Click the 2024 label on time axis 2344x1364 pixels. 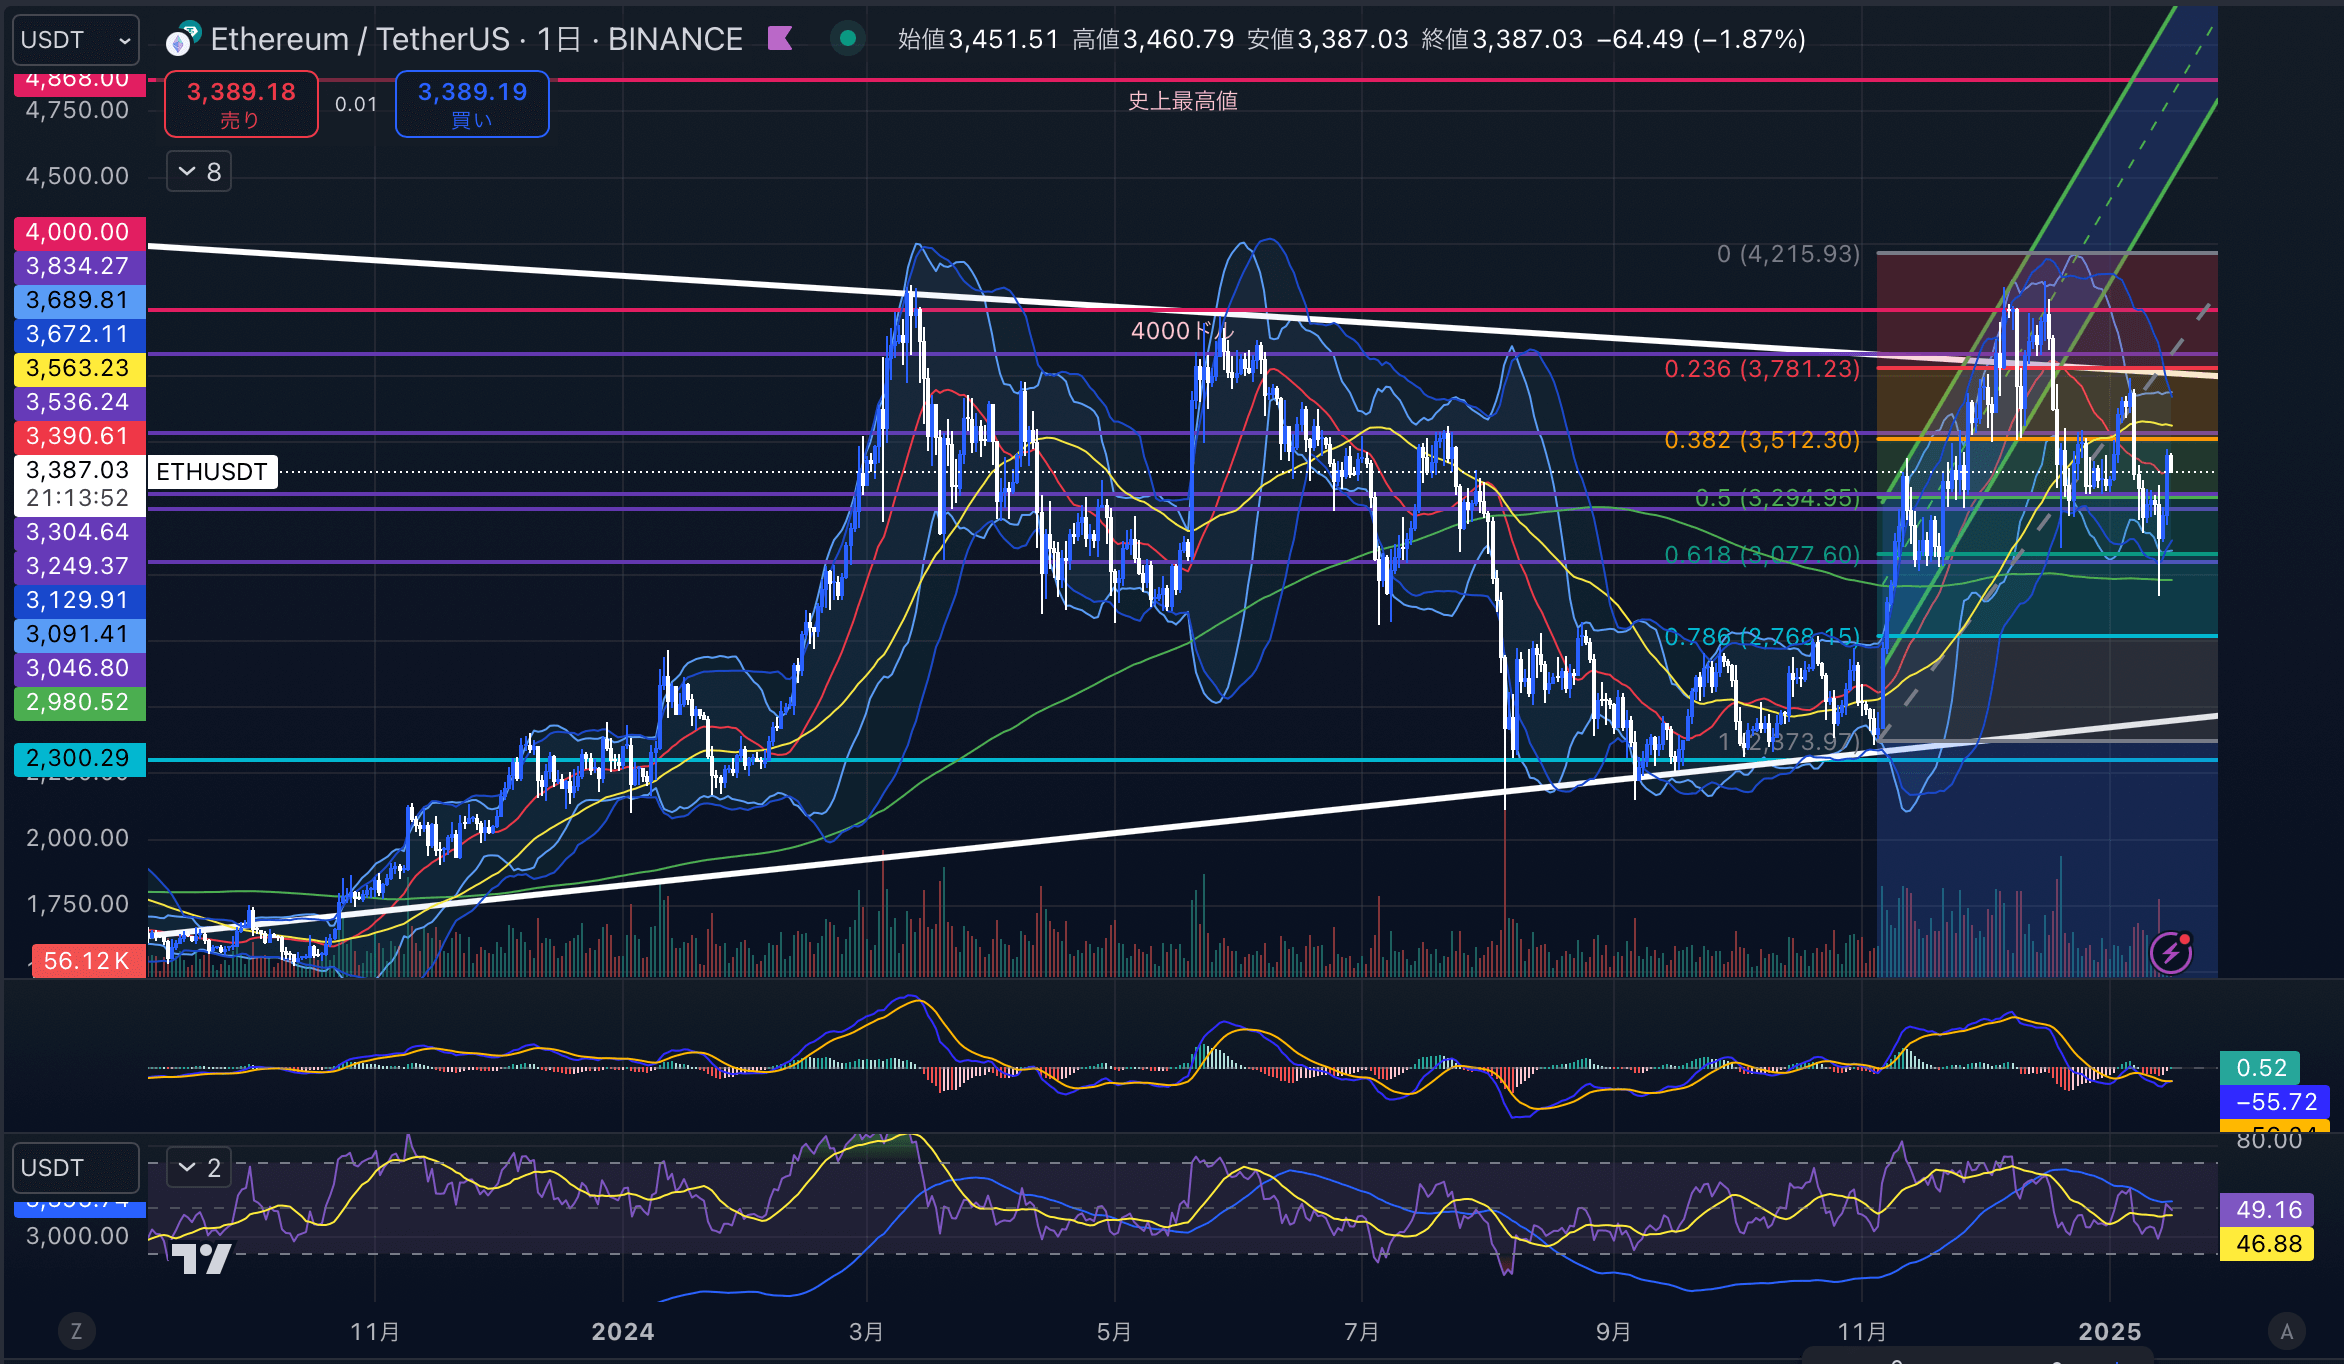click(623, 1332)
